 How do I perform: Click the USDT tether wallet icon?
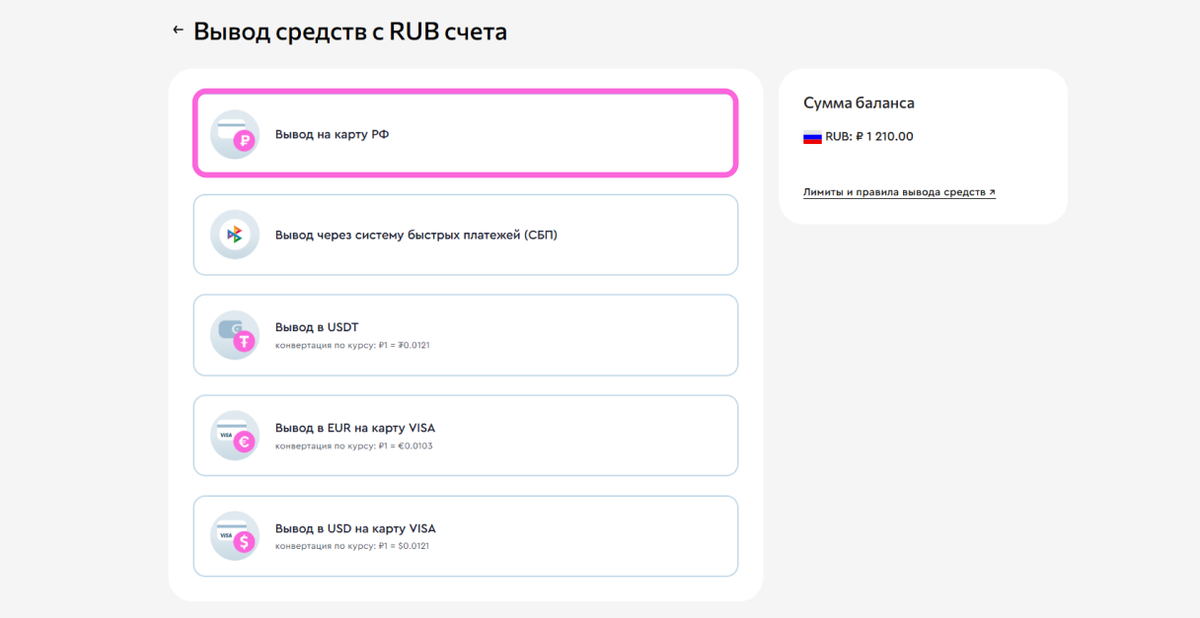point(235,335)
